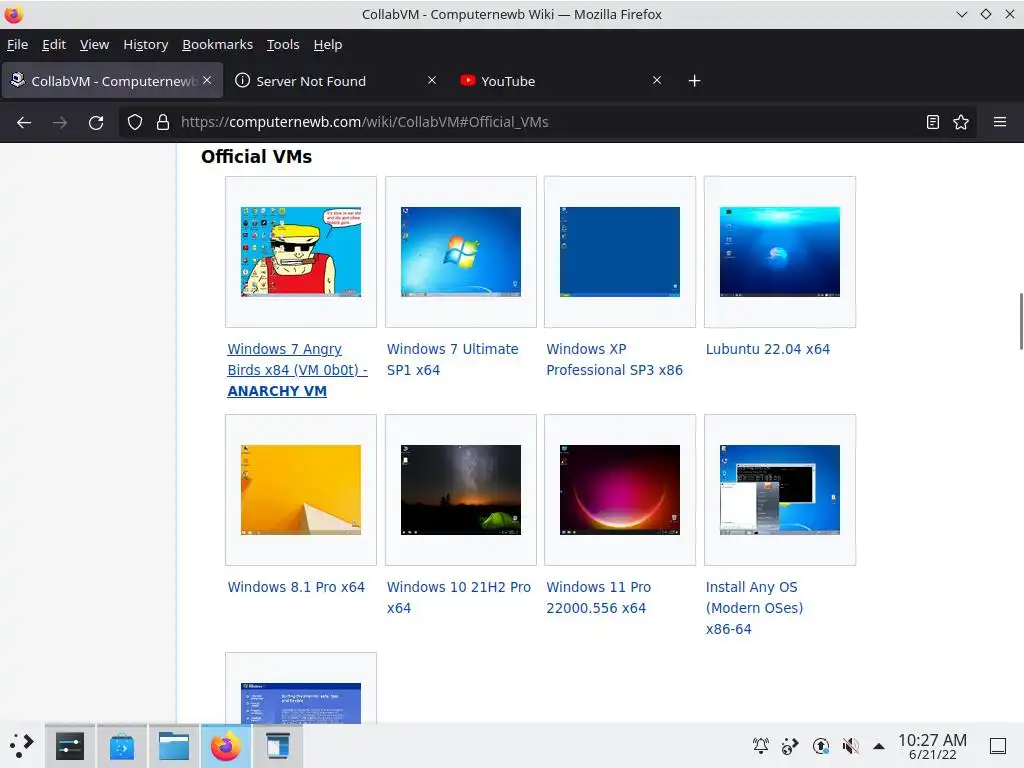
Task: Close the CollabVM tab
Action: [x=207, y=80]
